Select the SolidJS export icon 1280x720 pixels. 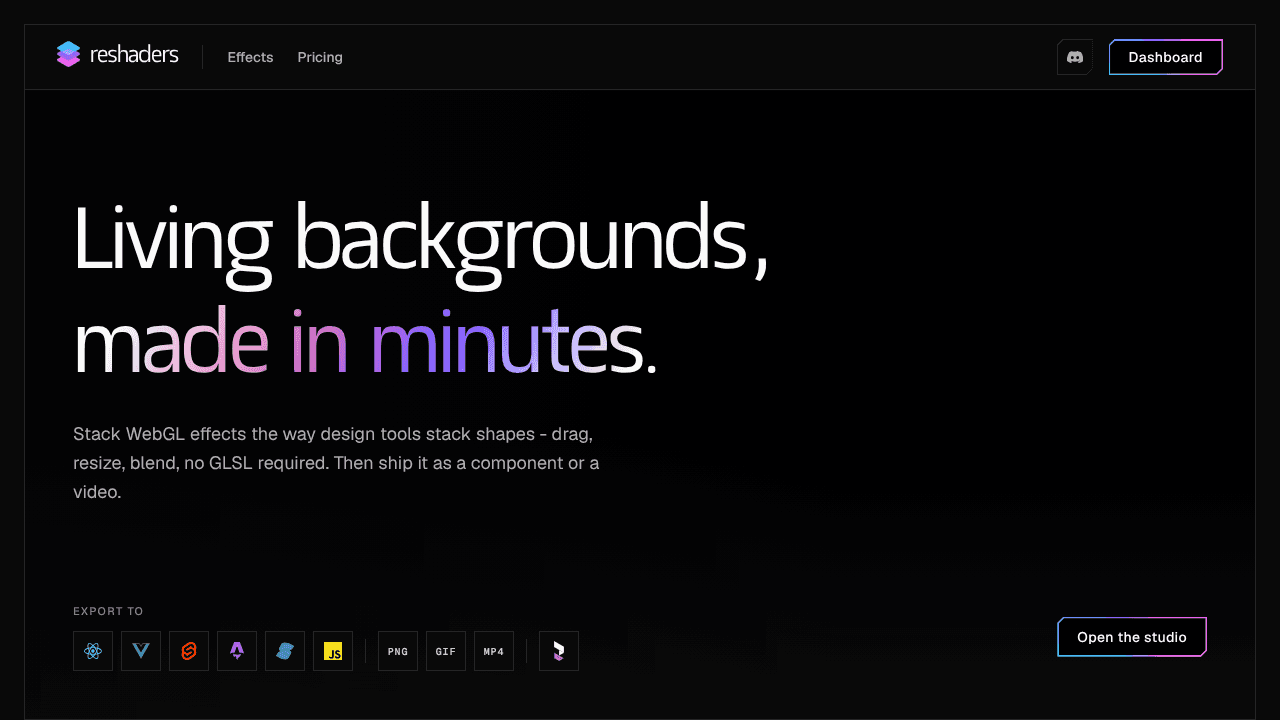(285, 651)
